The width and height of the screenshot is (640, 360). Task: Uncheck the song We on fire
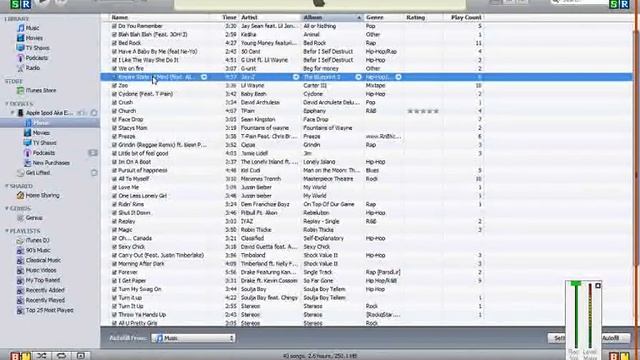click(114, 69)
